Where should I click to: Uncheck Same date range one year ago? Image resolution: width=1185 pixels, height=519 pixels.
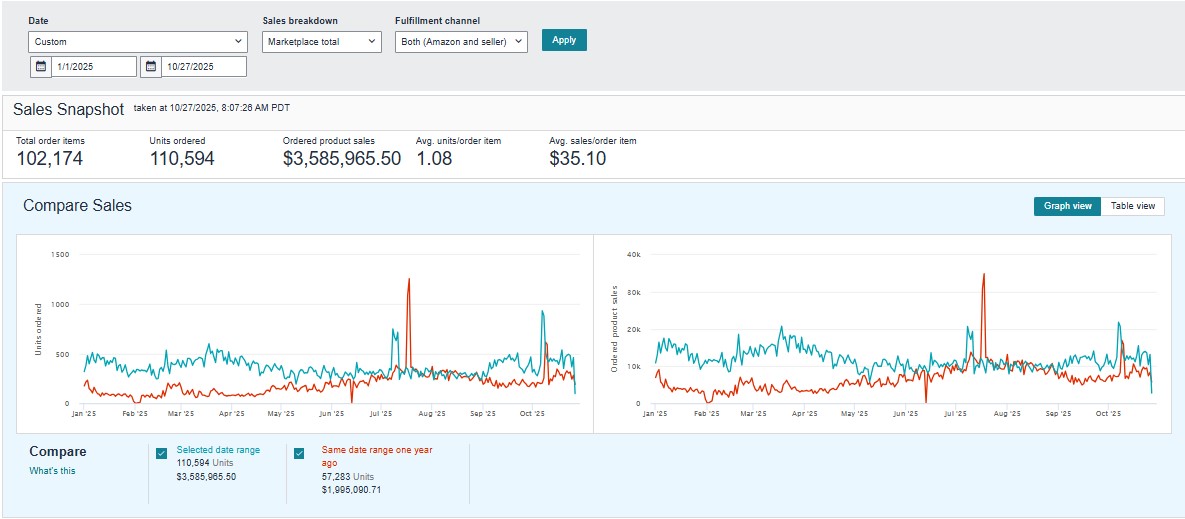[x=300, y=453]
